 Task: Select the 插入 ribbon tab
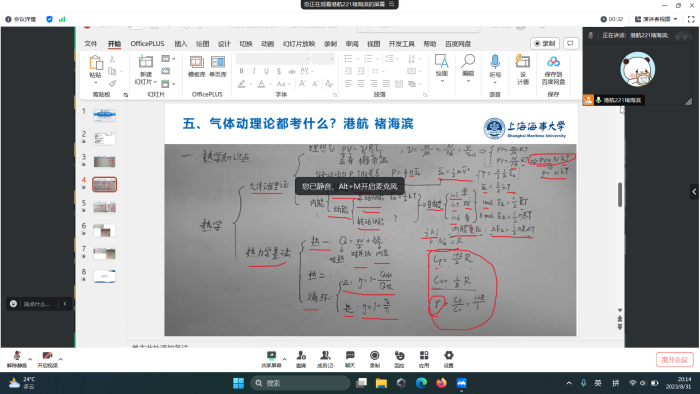tap(181, 44)
